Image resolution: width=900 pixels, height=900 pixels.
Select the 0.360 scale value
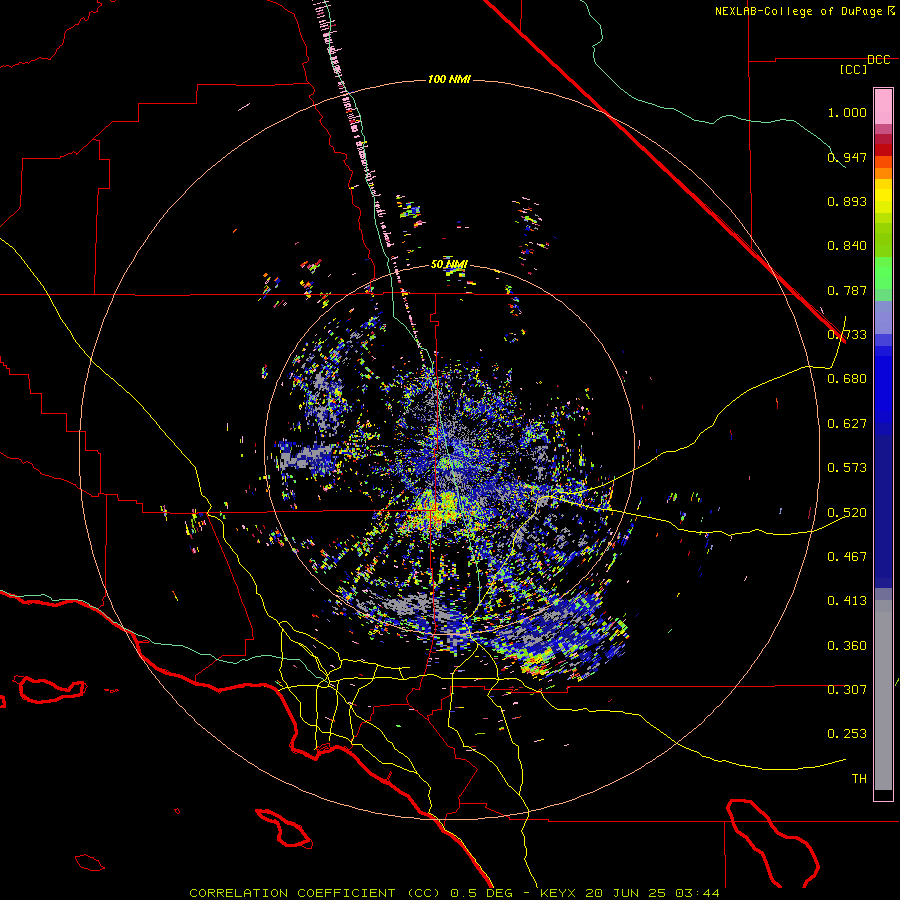[847, 646]
